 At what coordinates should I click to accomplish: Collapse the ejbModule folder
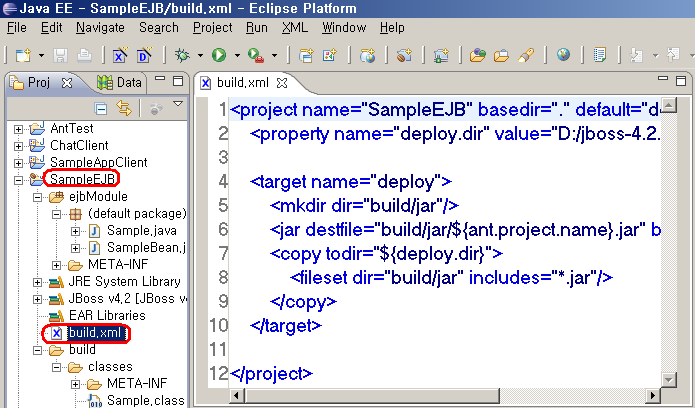(37, 197)
